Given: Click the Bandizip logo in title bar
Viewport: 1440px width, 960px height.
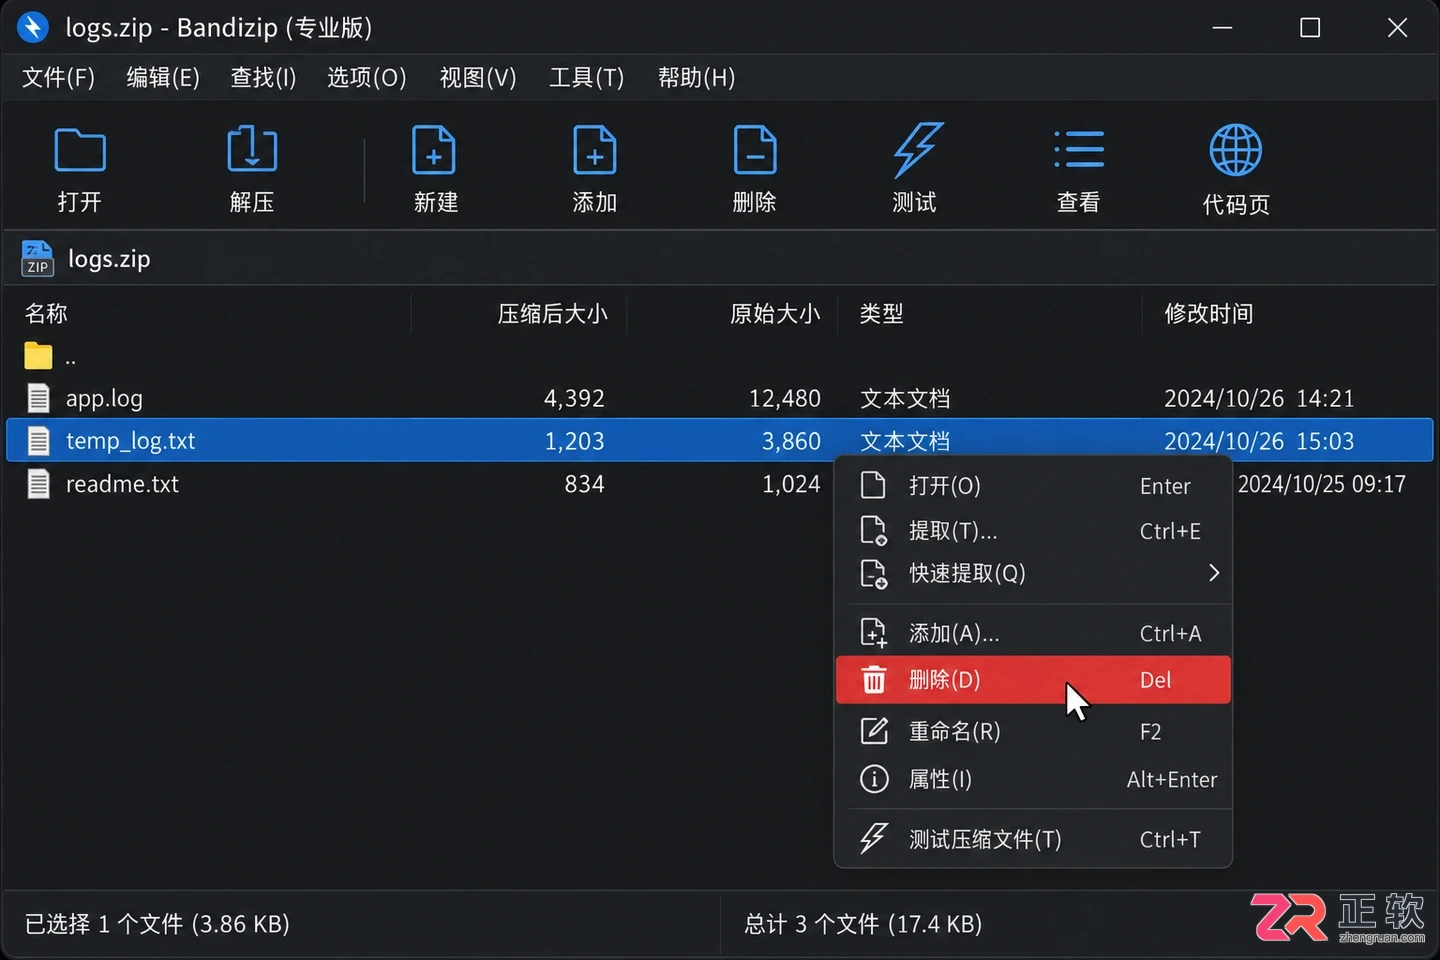Looking at the screenshot, I should click(33, 27).
